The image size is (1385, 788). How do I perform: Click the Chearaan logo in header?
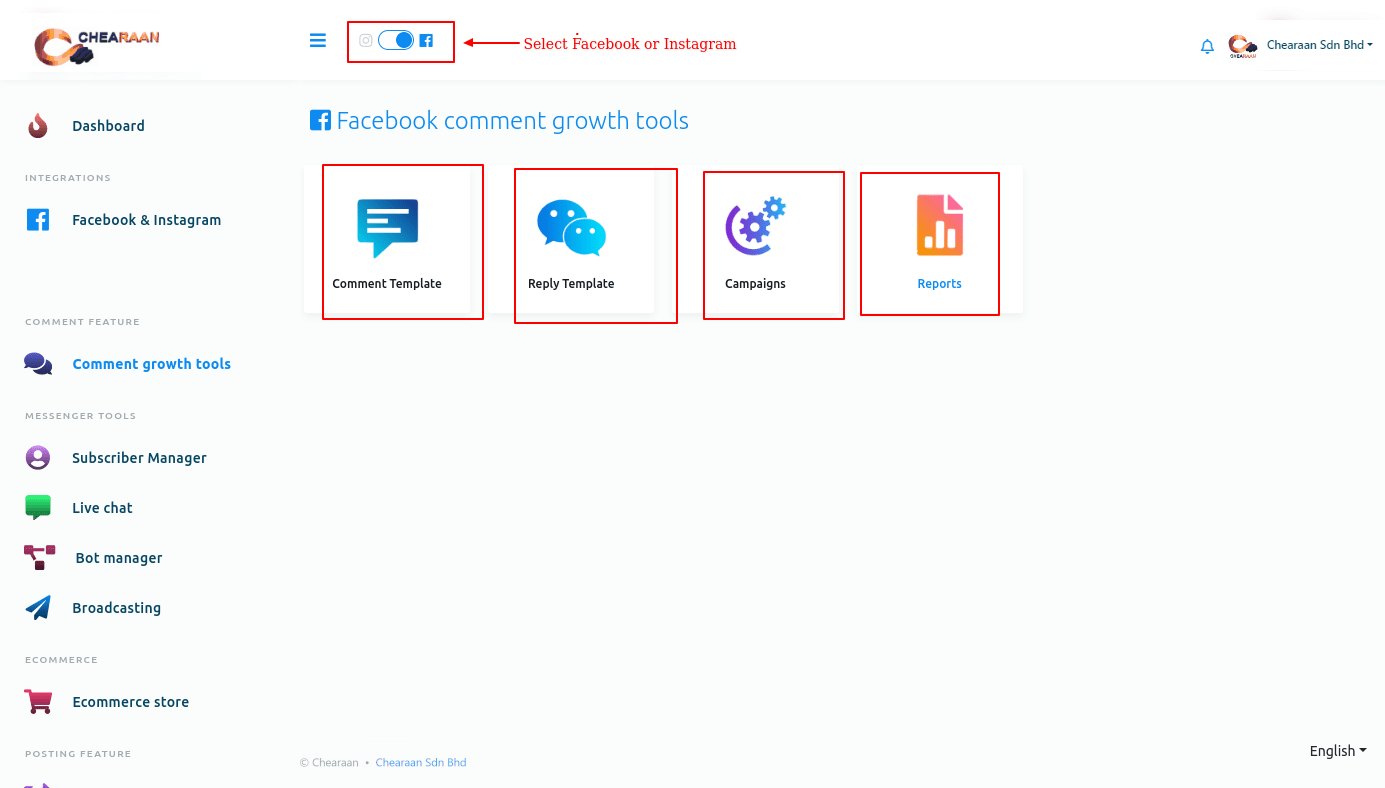click(97, 45)
